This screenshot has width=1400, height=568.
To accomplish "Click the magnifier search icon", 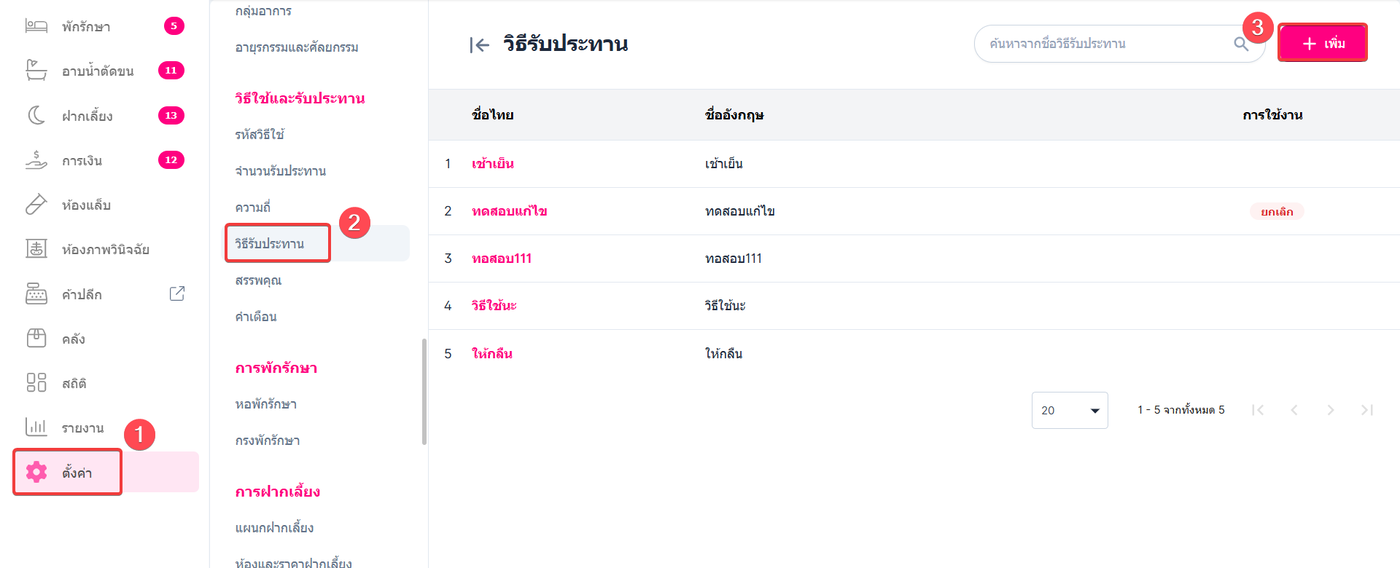I will pyautogui.click(x=1241, y=44).
